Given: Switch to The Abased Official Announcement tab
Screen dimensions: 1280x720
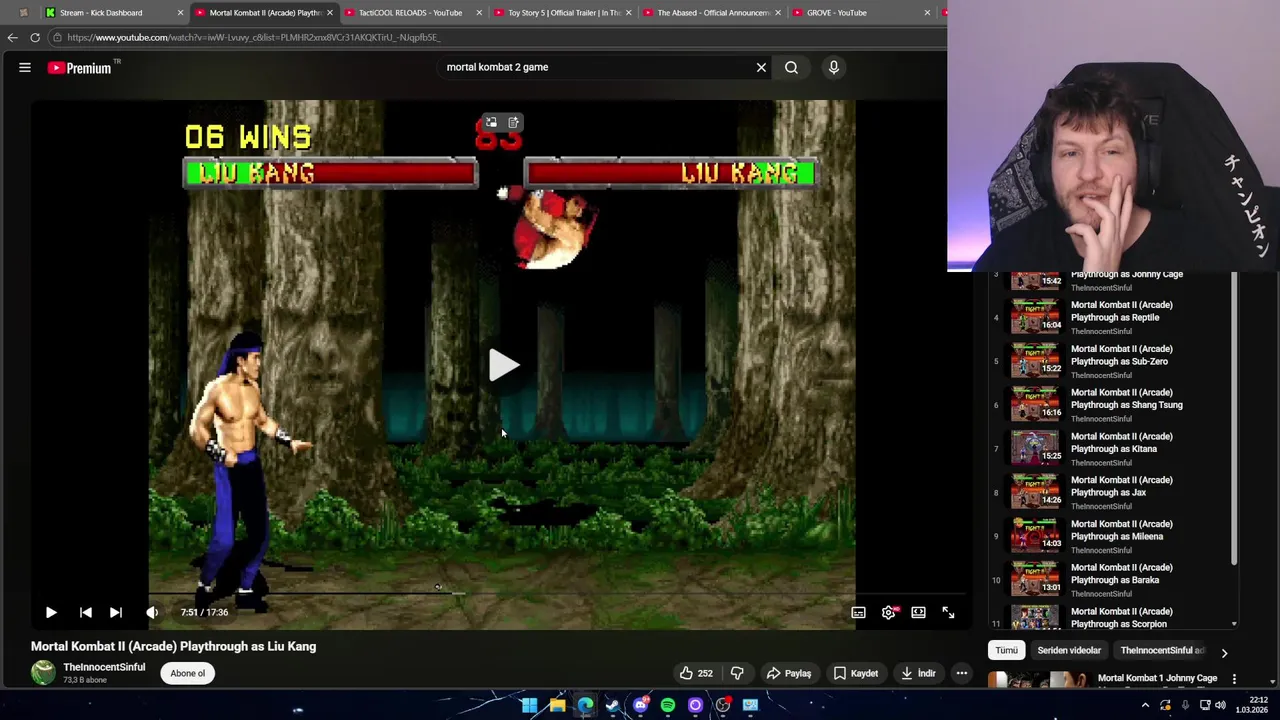Looking at the screenshot, I should click(712, 13).
